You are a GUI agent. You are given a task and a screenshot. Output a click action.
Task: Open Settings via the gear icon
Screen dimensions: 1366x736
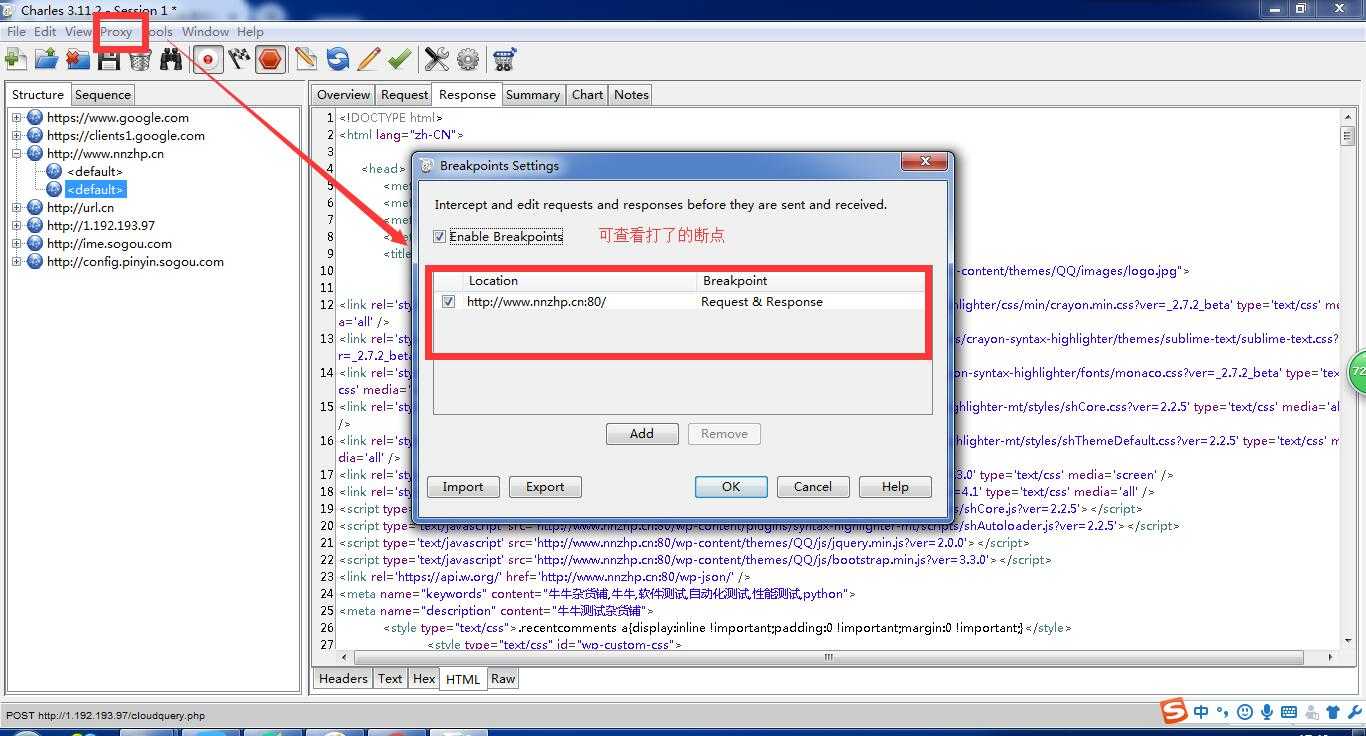468,60
